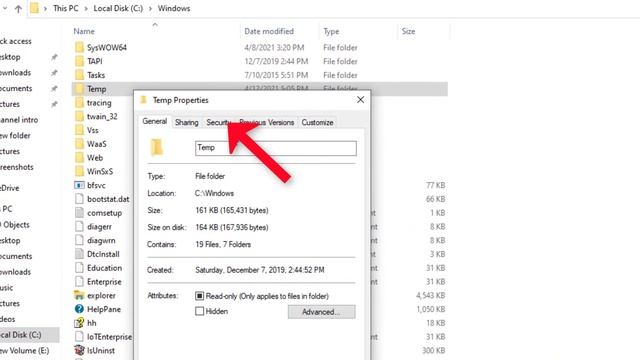Click the IoTEnterprise file icon
Viewport: 640px width, 360px height.
click(79, 337)
